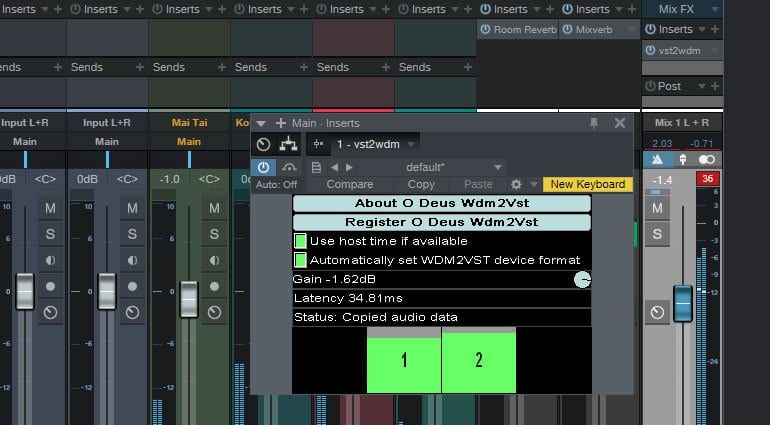The image size is (770, 425).
Task: Add insert with plus above Room Reverb
Action: (x=550, y=9)
